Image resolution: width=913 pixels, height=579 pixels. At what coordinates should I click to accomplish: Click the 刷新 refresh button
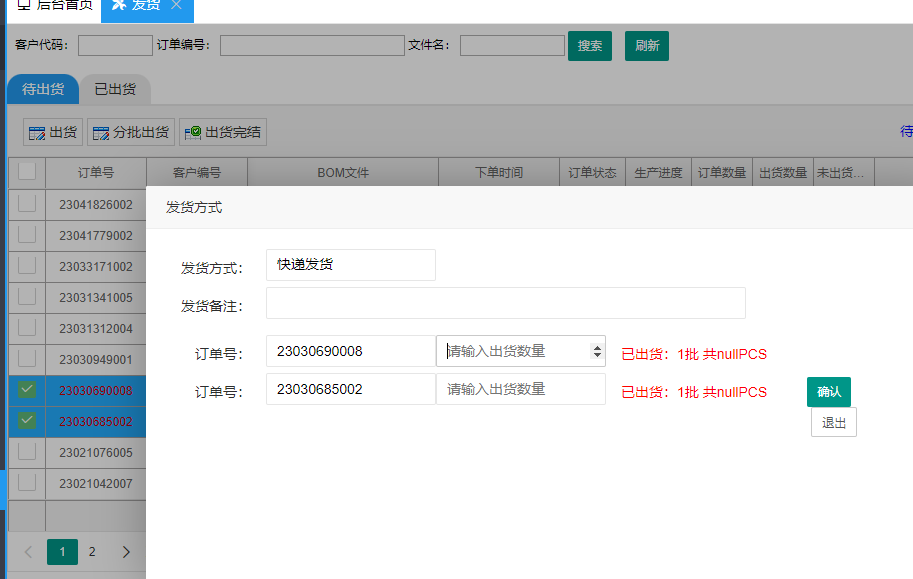pyautogui.click(x=647, y=46)
